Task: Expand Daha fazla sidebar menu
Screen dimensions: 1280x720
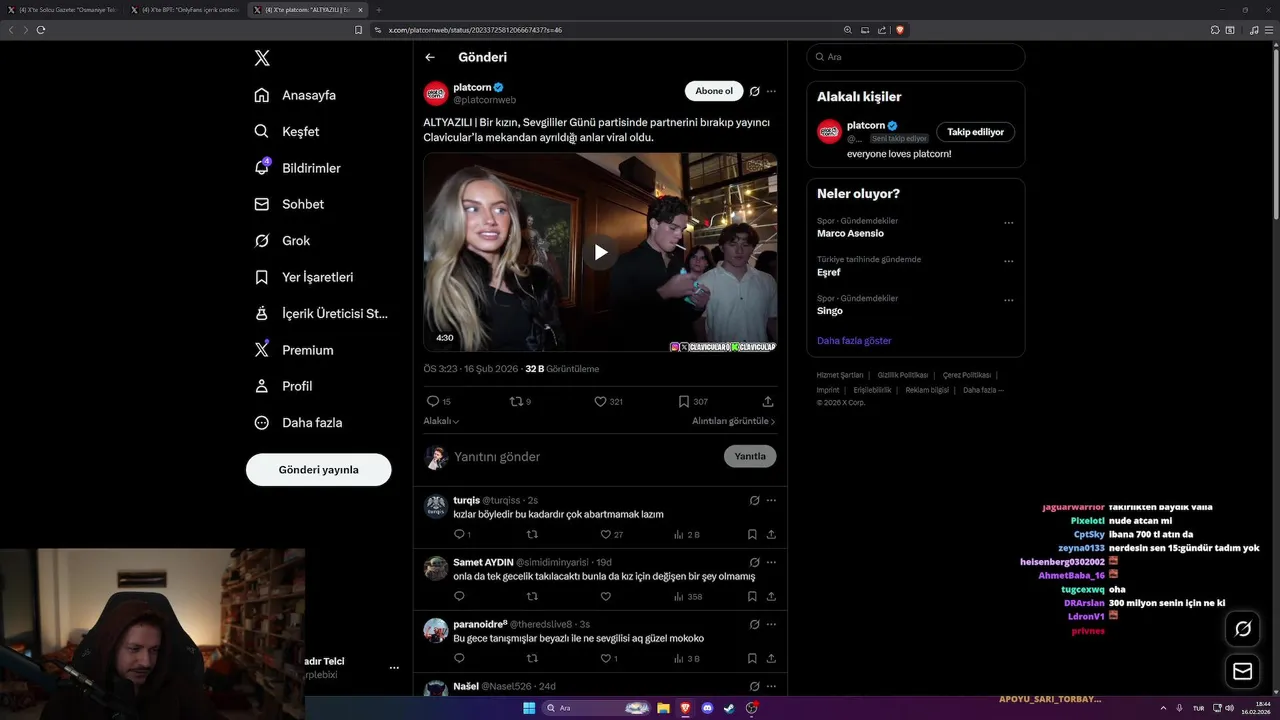Action: (x=298, y=422)
